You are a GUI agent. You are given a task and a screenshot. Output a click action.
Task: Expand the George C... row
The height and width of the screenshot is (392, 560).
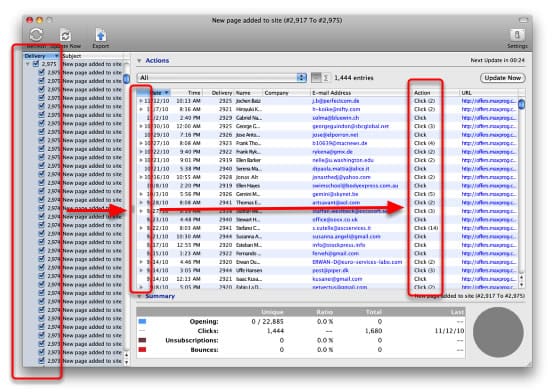coord(141,126)
